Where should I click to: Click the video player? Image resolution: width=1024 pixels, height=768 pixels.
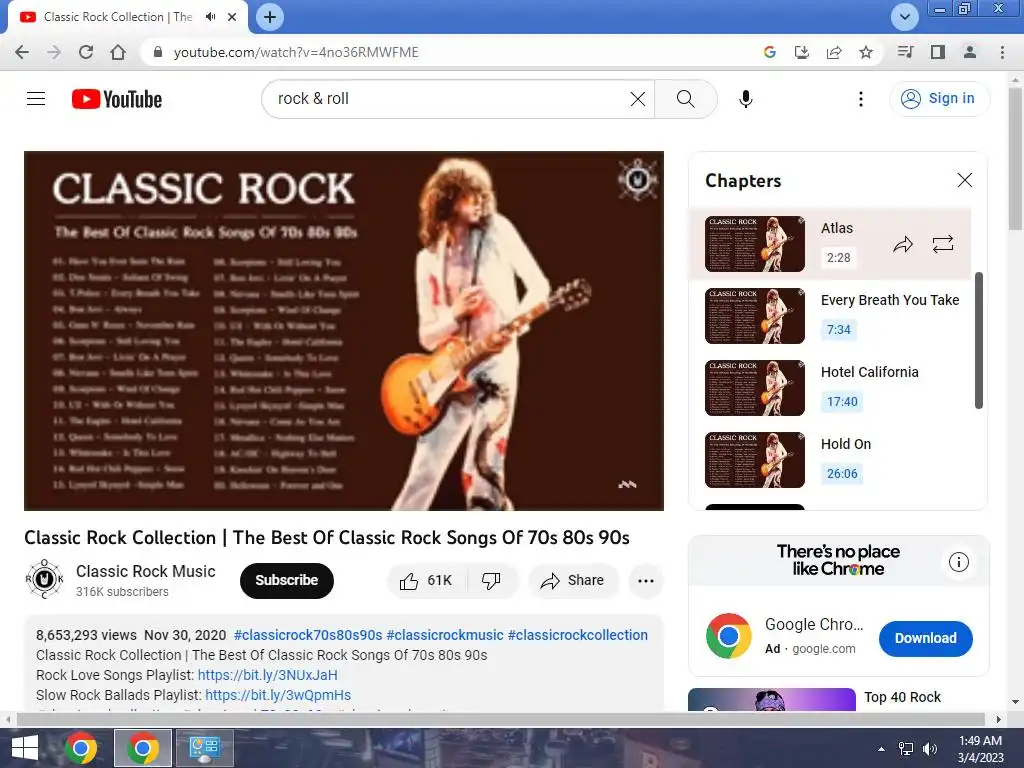pyautogui.click(x=344, y=331)
